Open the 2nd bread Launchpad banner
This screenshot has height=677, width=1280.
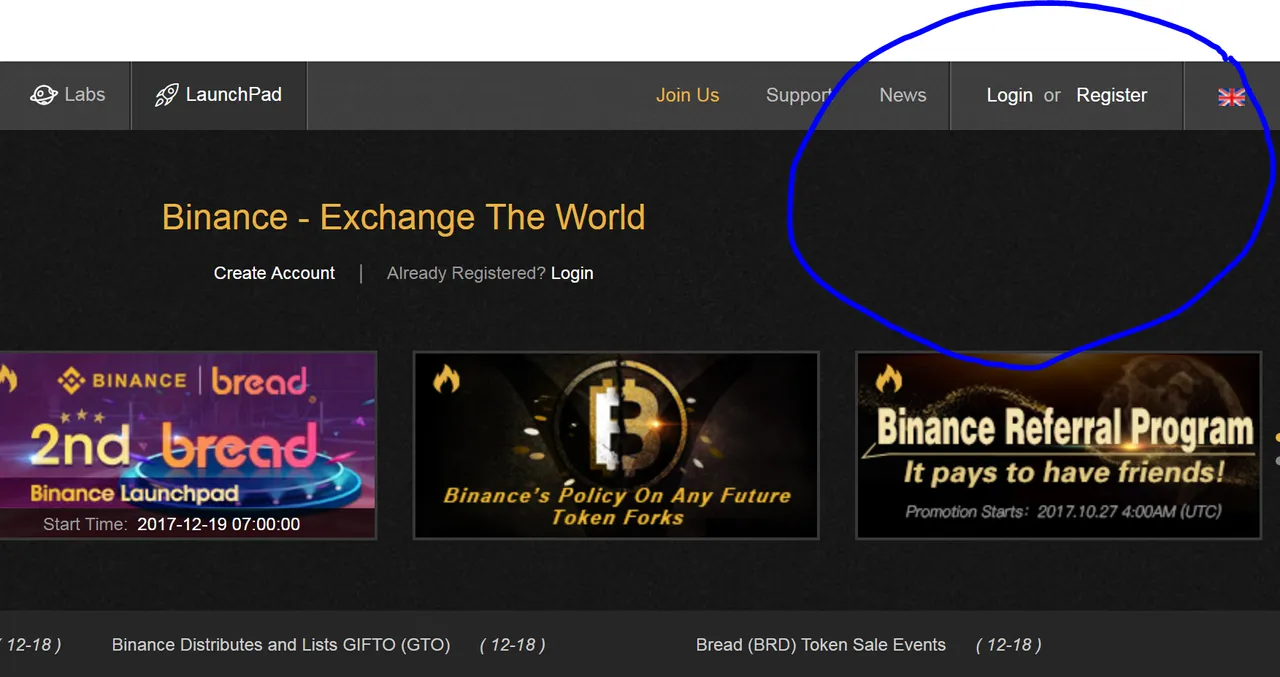188,445
